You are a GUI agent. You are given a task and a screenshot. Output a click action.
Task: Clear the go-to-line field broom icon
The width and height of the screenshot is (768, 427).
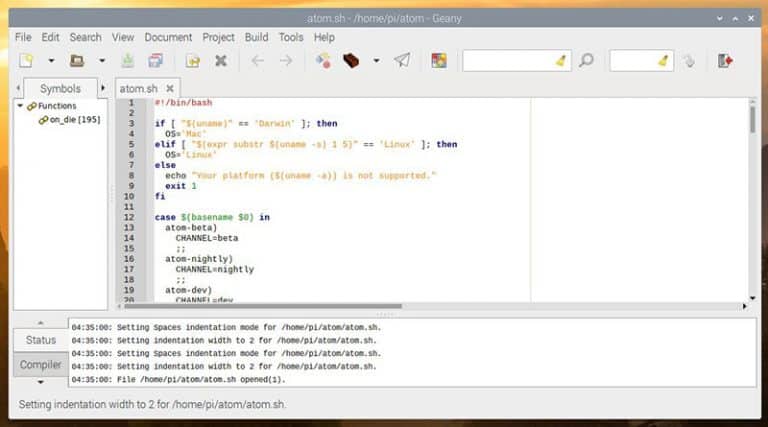(664, 61)
